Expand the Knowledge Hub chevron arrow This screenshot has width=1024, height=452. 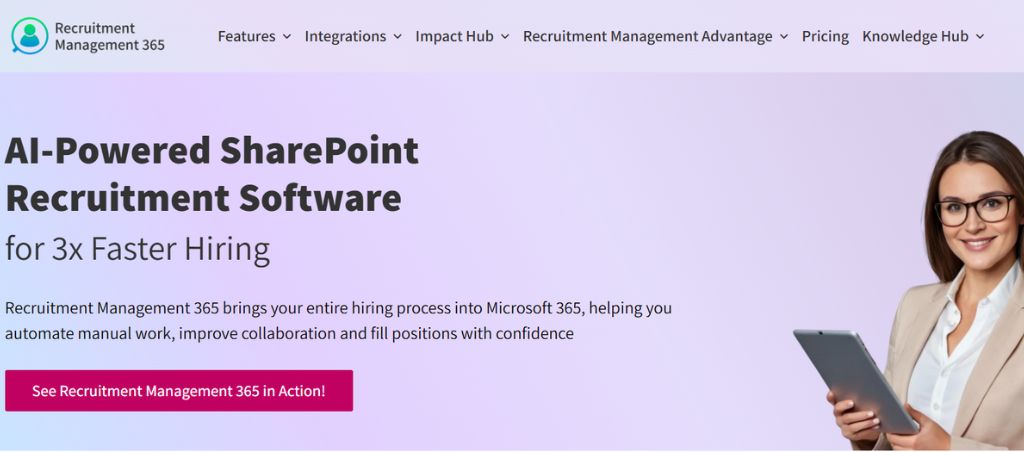coord(980,37)
